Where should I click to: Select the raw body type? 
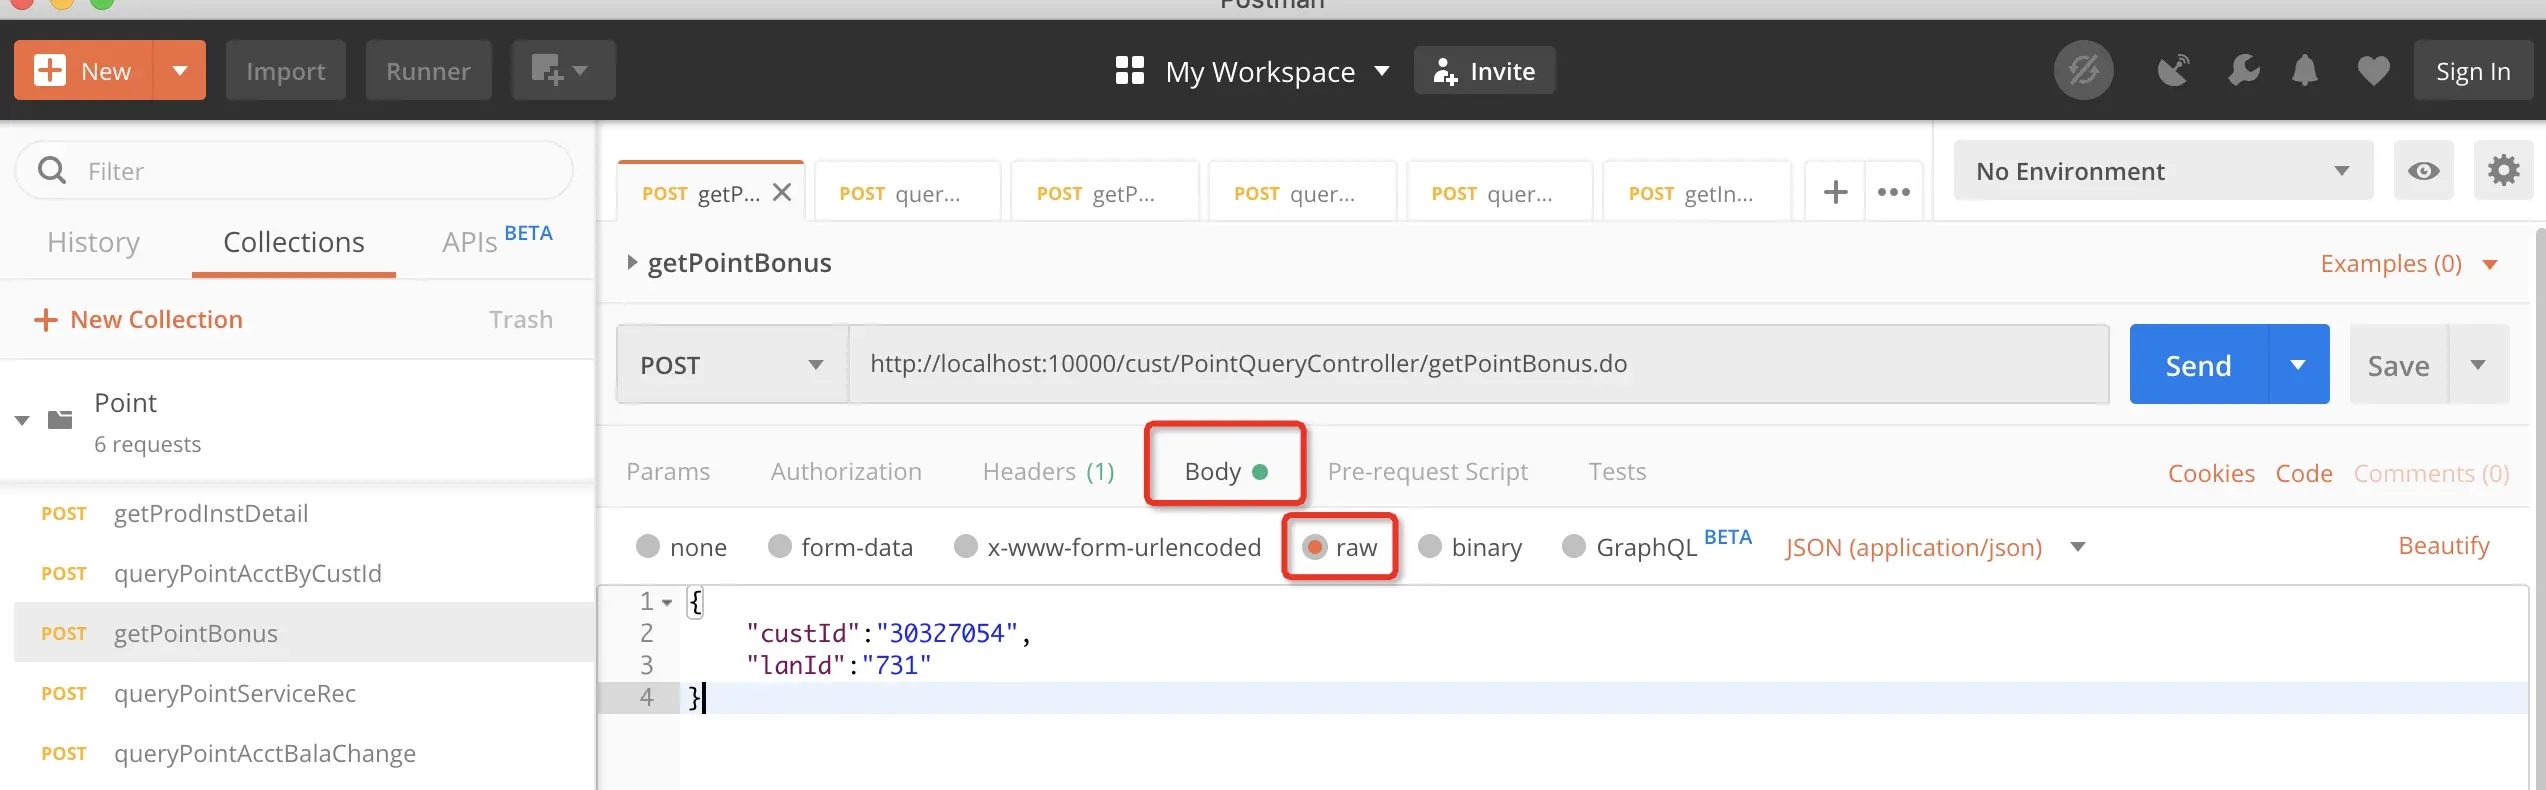coord(1315,546)
